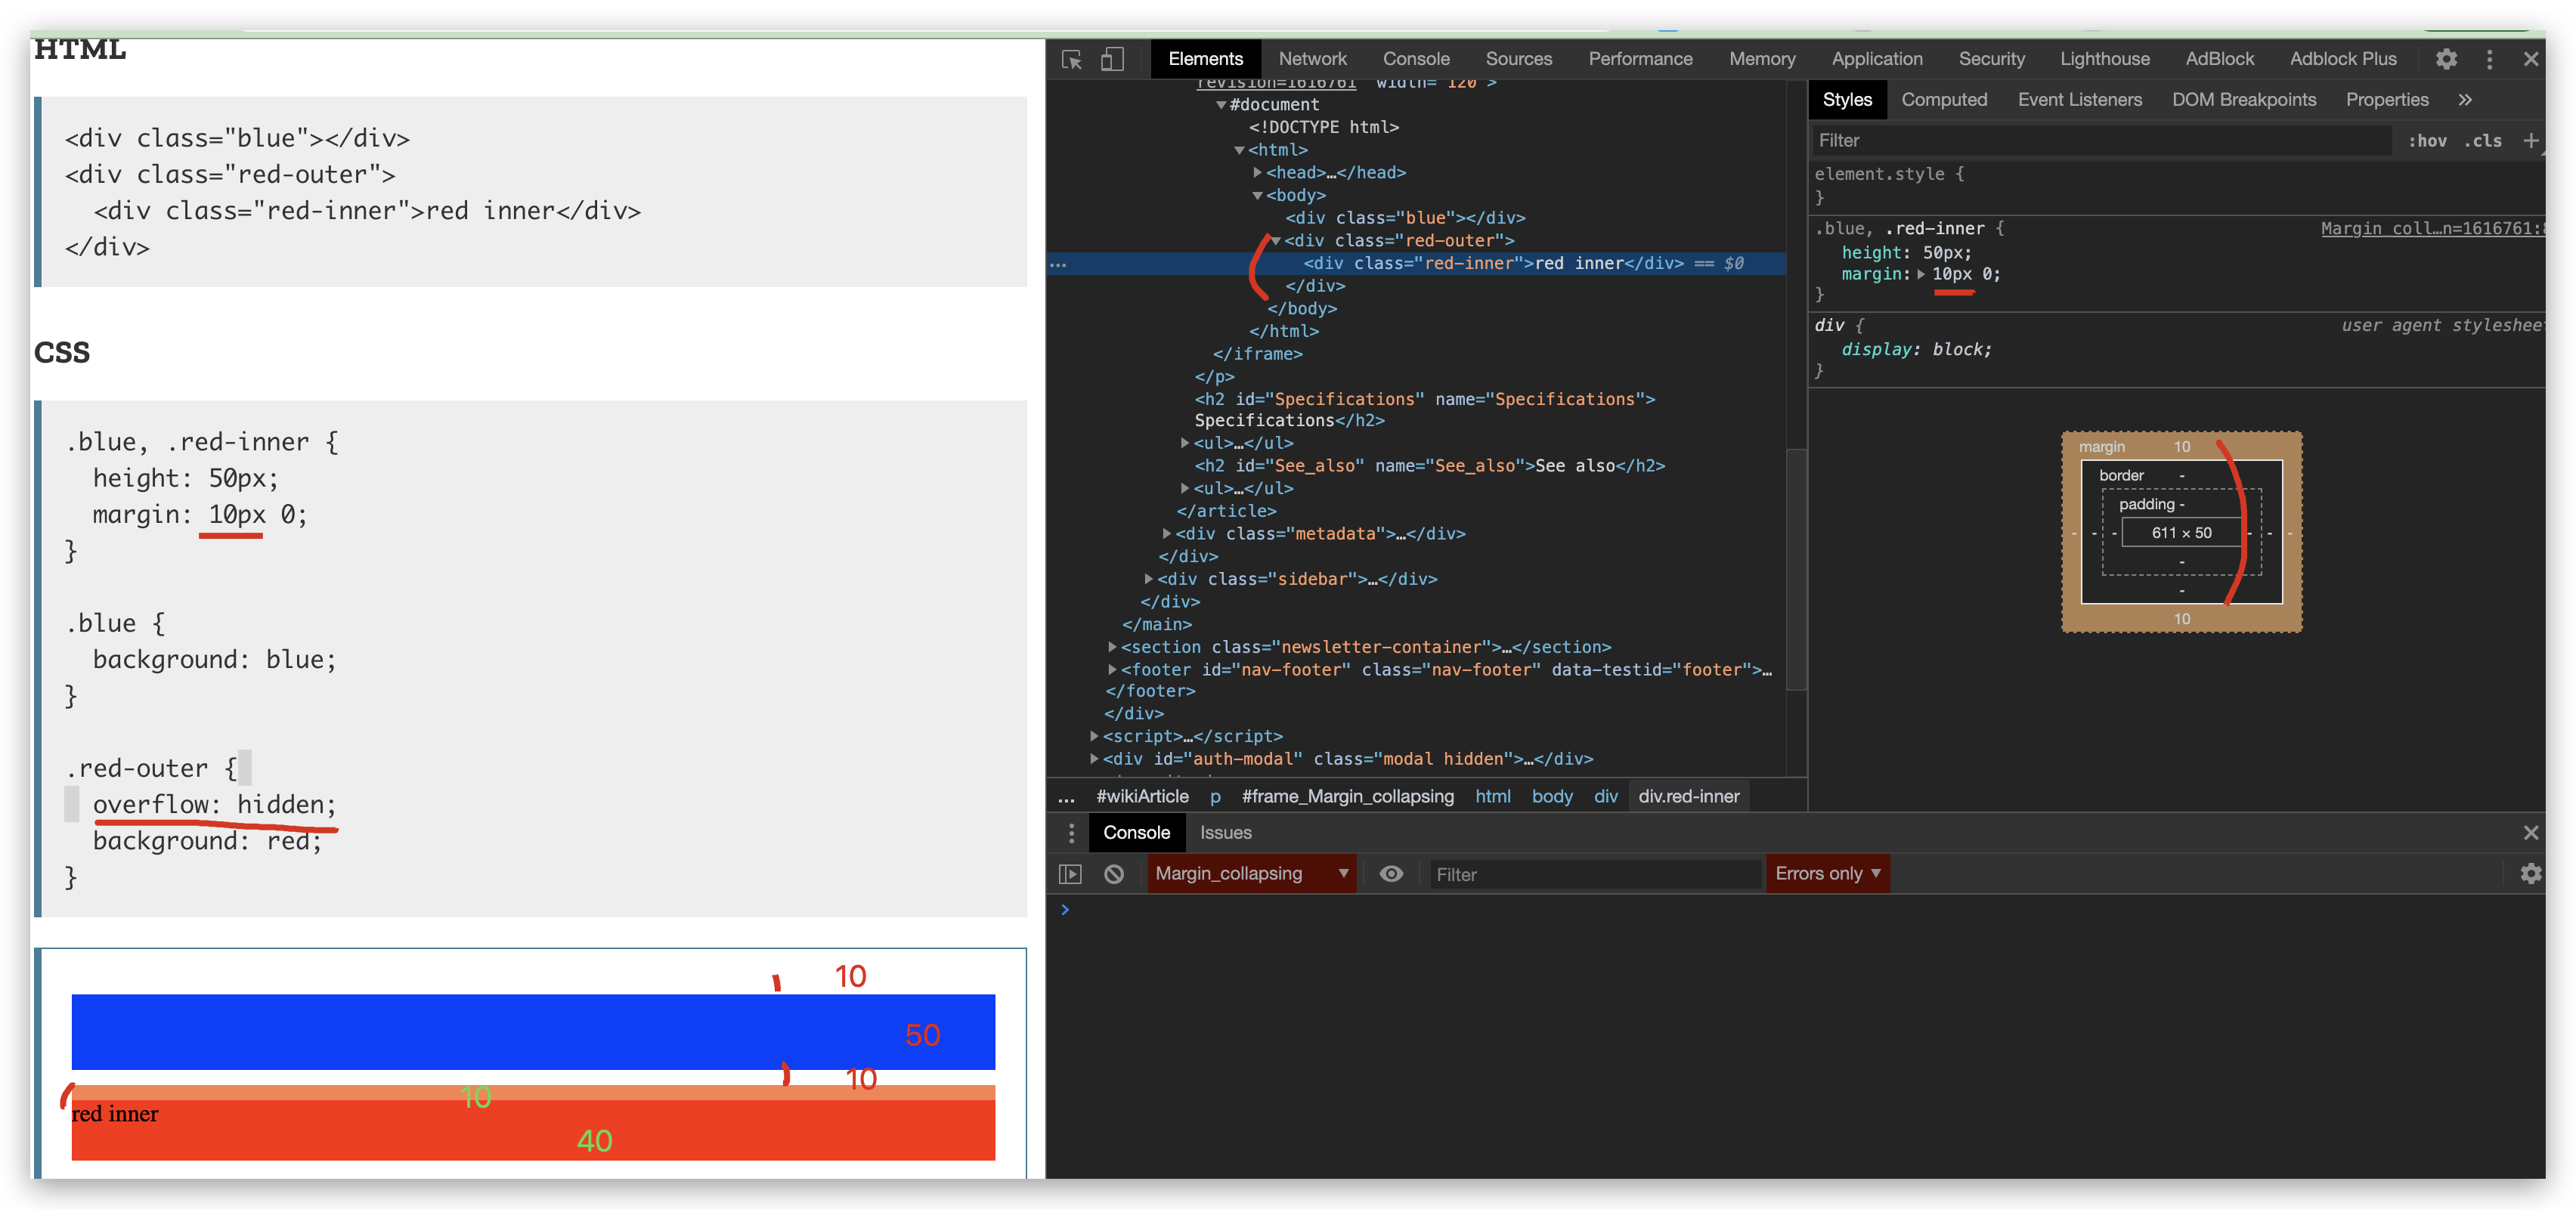Select the Properties tab
The image size is (2576, 1209).
[2386, 100]
